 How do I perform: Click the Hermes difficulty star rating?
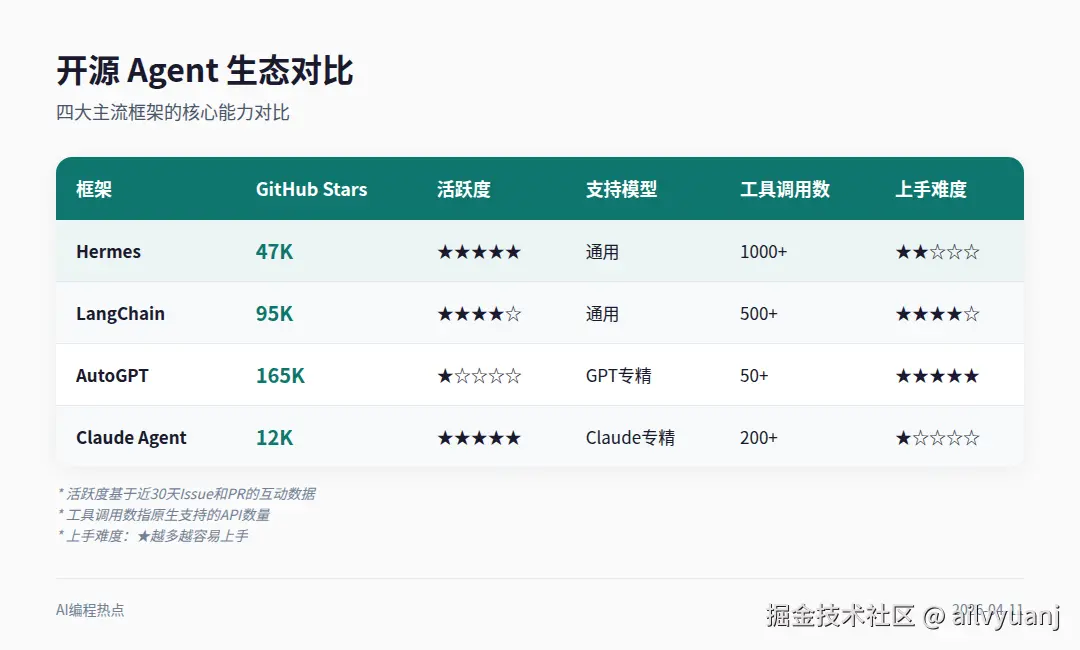937,252
